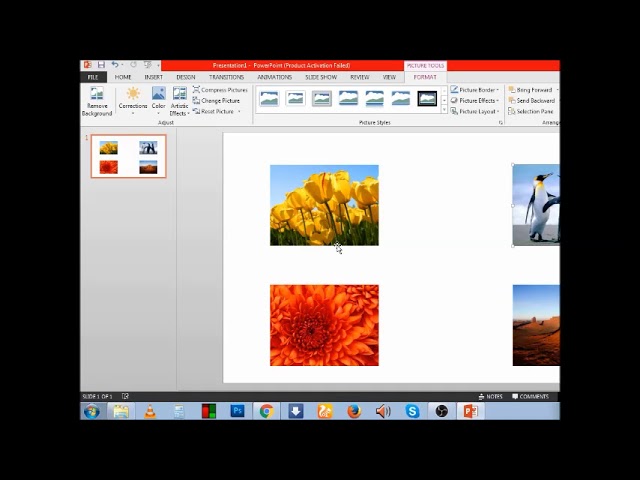Click Compress Pictures

pos(220,90)
